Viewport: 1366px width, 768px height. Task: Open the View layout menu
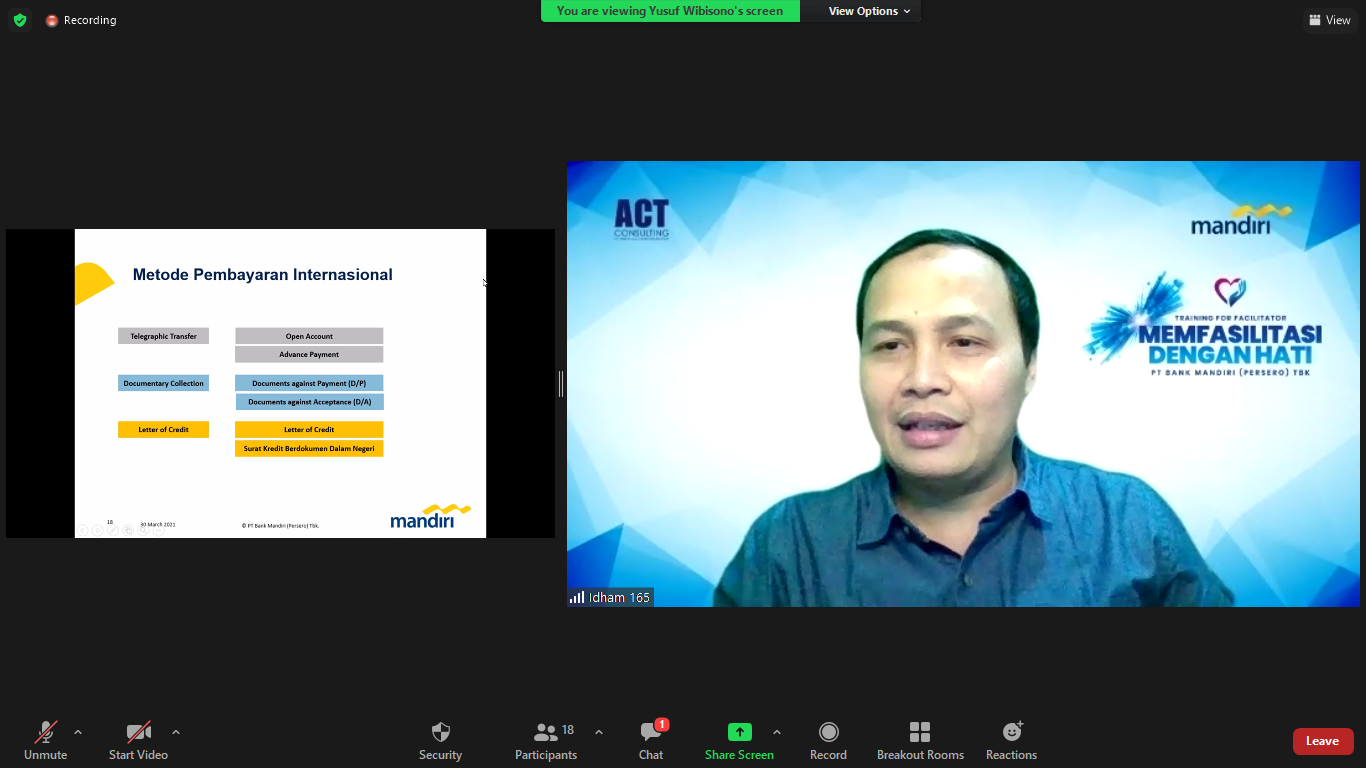1329,20
